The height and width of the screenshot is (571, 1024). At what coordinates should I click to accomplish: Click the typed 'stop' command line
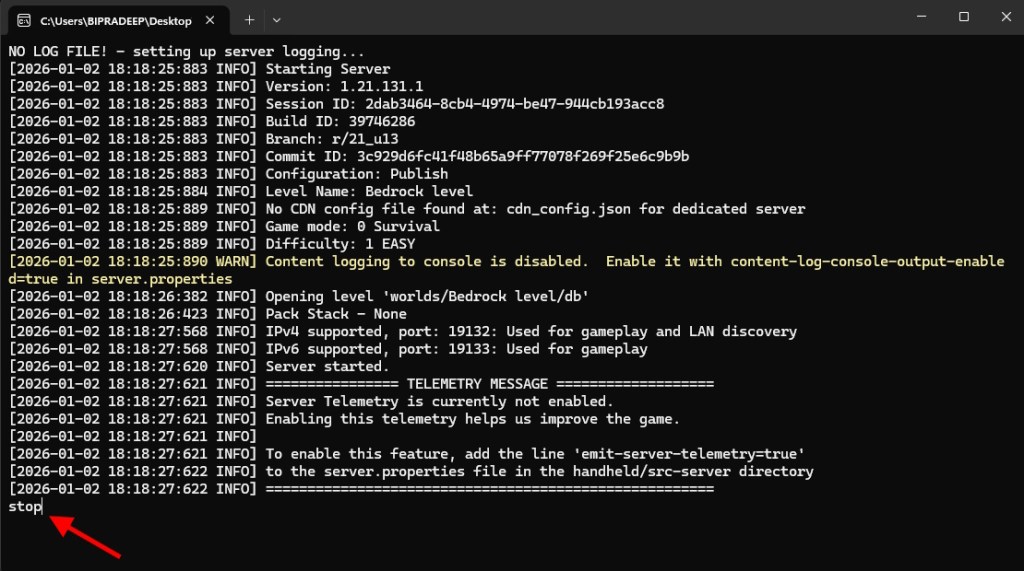25,507
